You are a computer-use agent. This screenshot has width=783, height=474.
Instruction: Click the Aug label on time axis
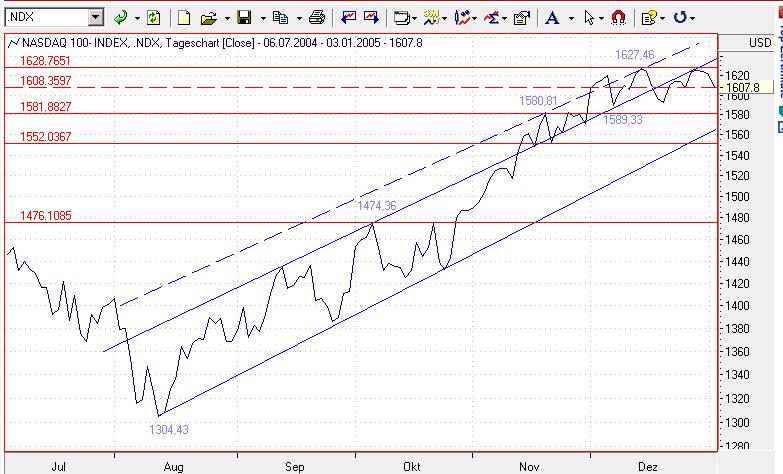pos(173,467)
